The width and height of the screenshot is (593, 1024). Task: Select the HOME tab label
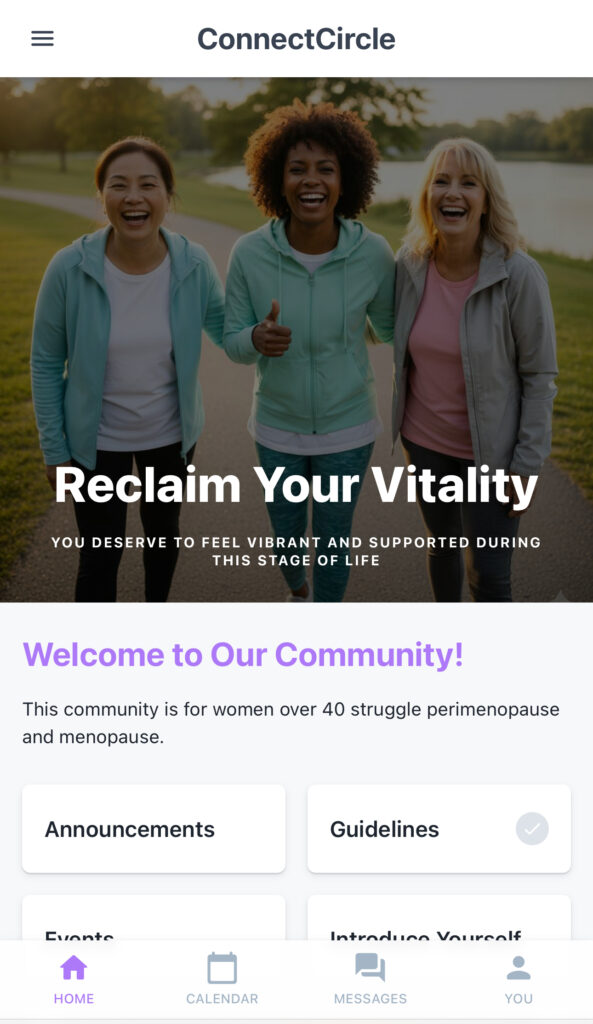[74, 999]
